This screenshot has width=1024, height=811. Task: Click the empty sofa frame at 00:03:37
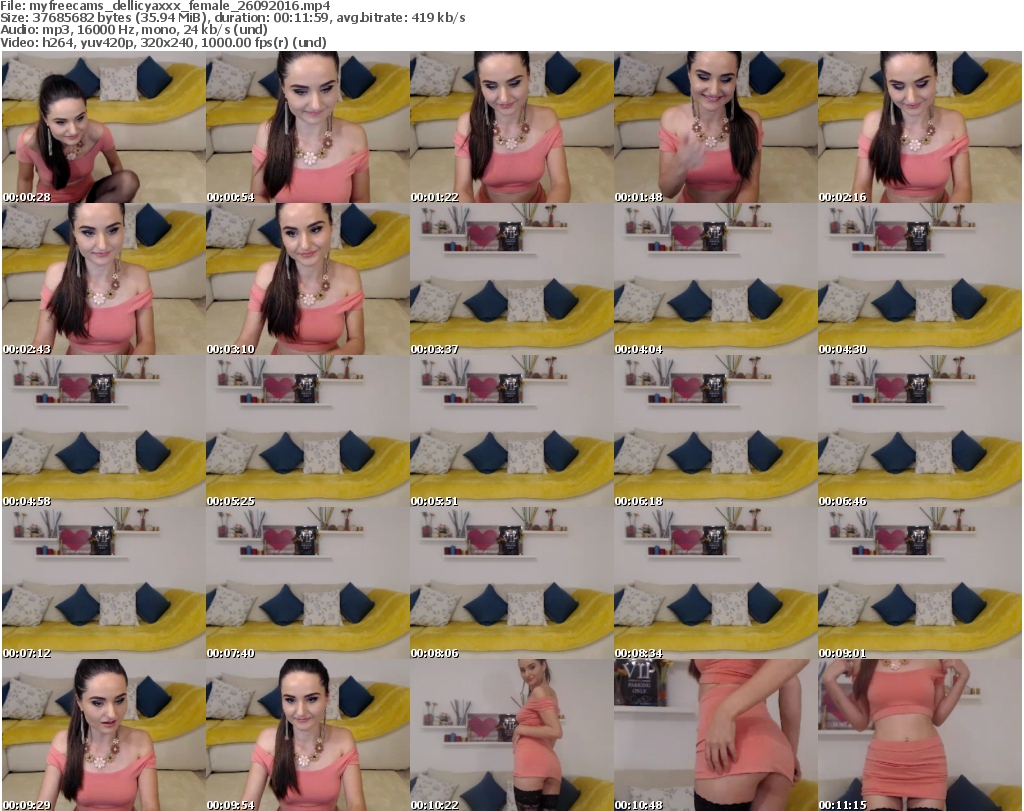[x=511, y=279]
